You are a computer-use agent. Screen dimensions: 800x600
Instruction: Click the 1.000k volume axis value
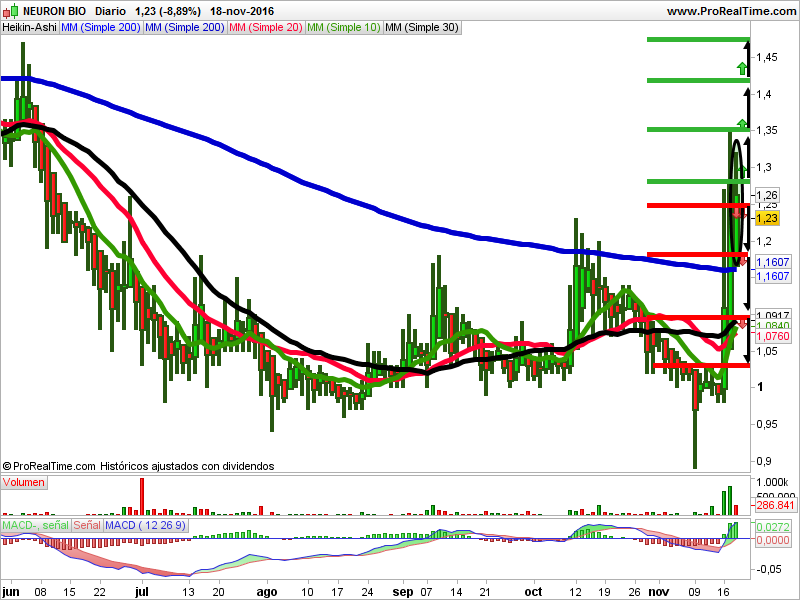tap(772, 482)
